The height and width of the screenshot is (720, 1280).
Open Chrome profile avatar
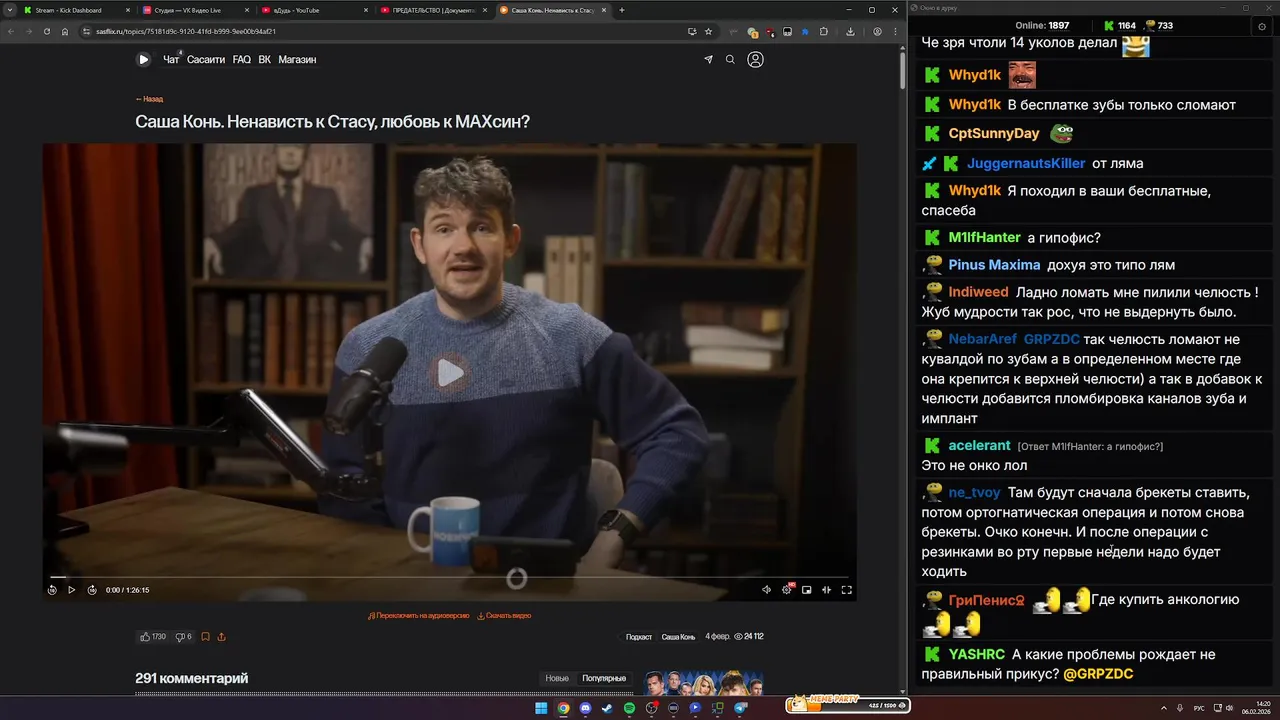[x=877, y=31]
